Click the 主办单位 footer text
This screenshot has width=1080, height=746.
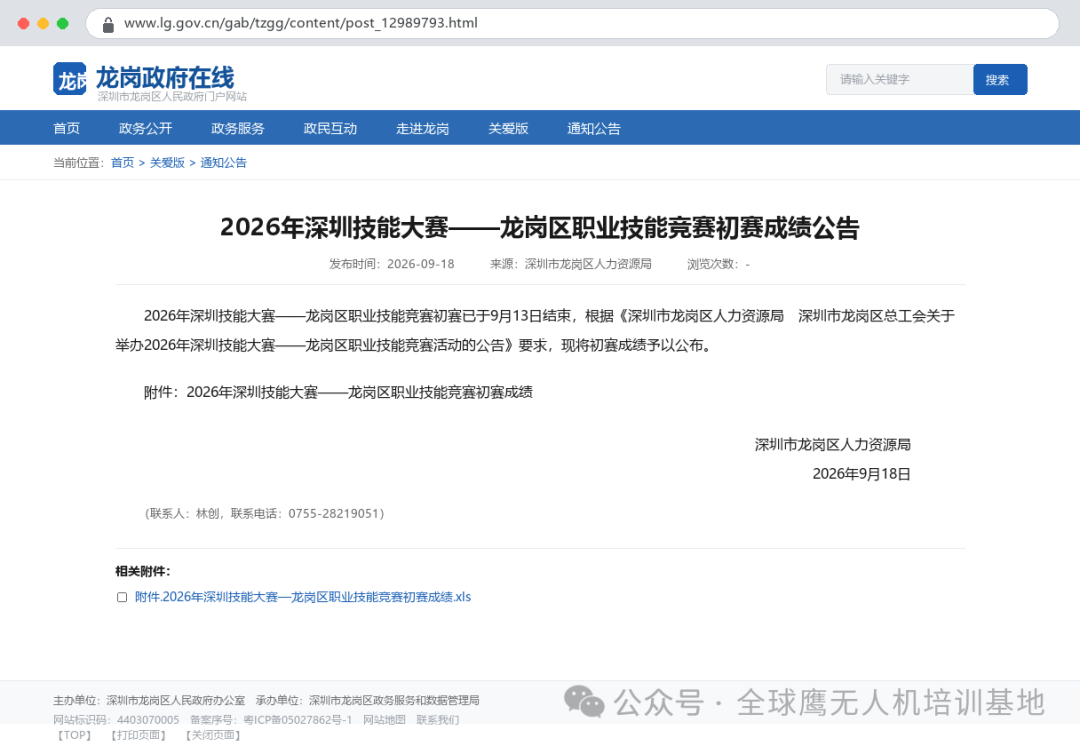(x=149, y=700)
